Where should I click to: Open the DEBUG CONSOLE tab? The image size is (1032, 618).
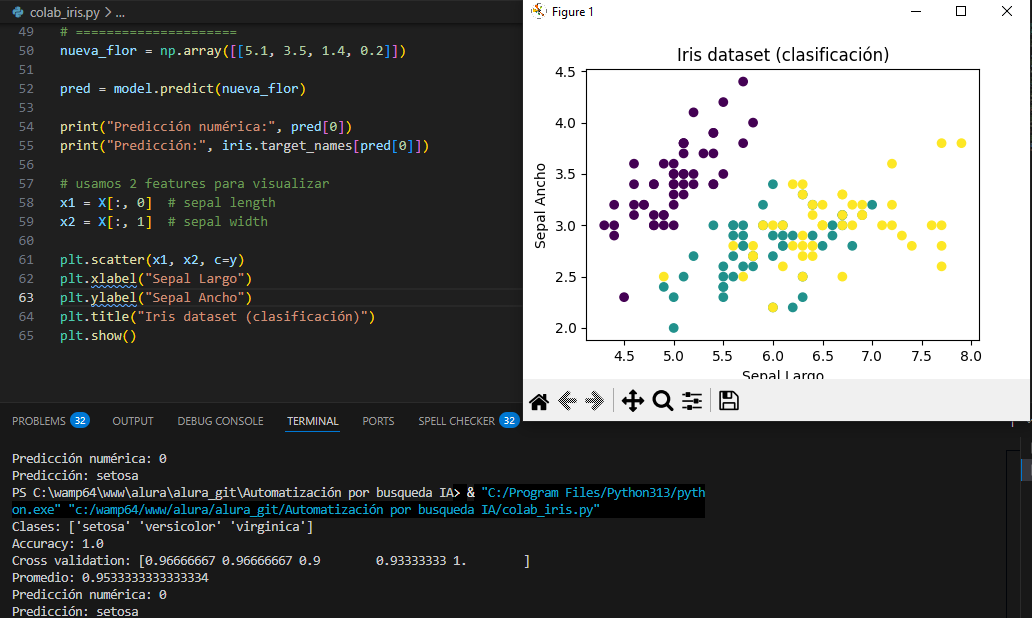point(220,421)
